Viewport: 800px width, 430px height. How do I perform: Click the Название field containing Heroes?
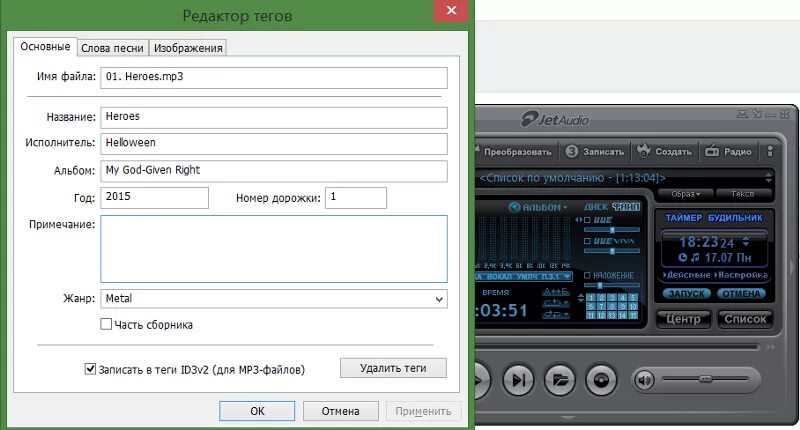273,117
